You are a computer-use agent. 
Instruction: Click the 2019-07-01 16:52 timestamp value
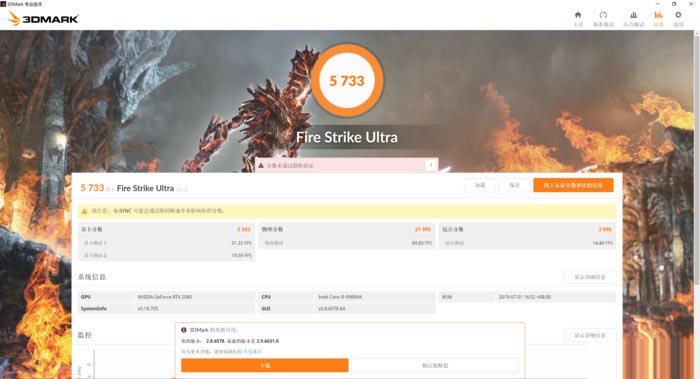[525, 297]
